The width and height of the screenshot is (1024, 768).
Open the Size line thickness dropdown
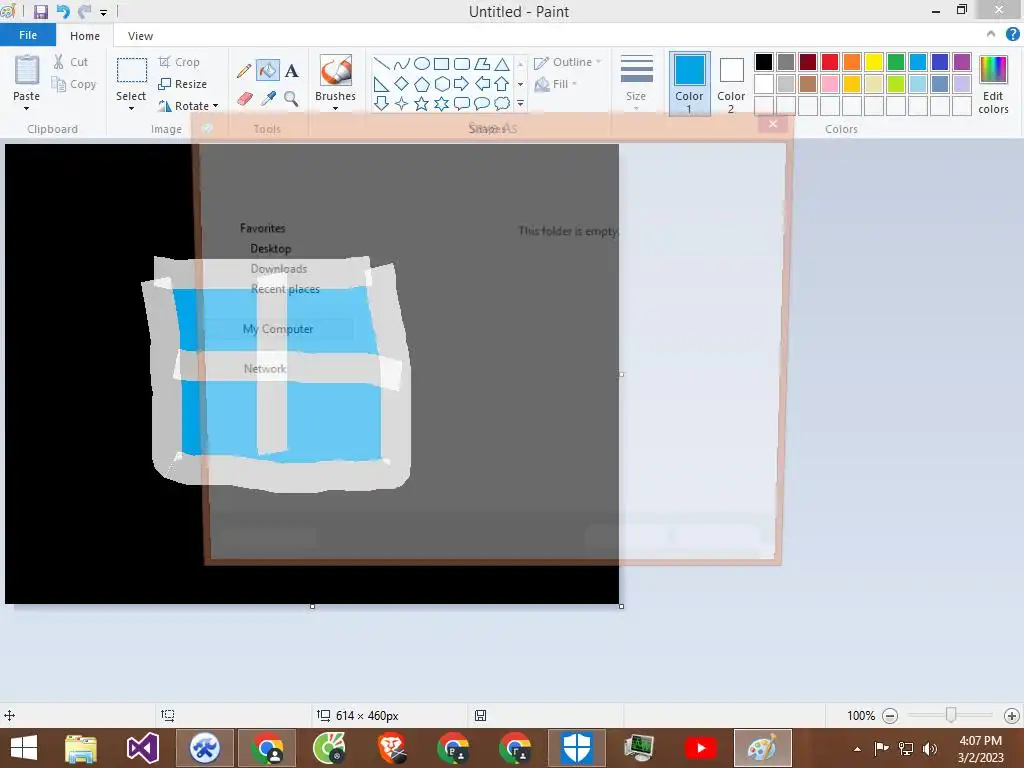(636, 82)
